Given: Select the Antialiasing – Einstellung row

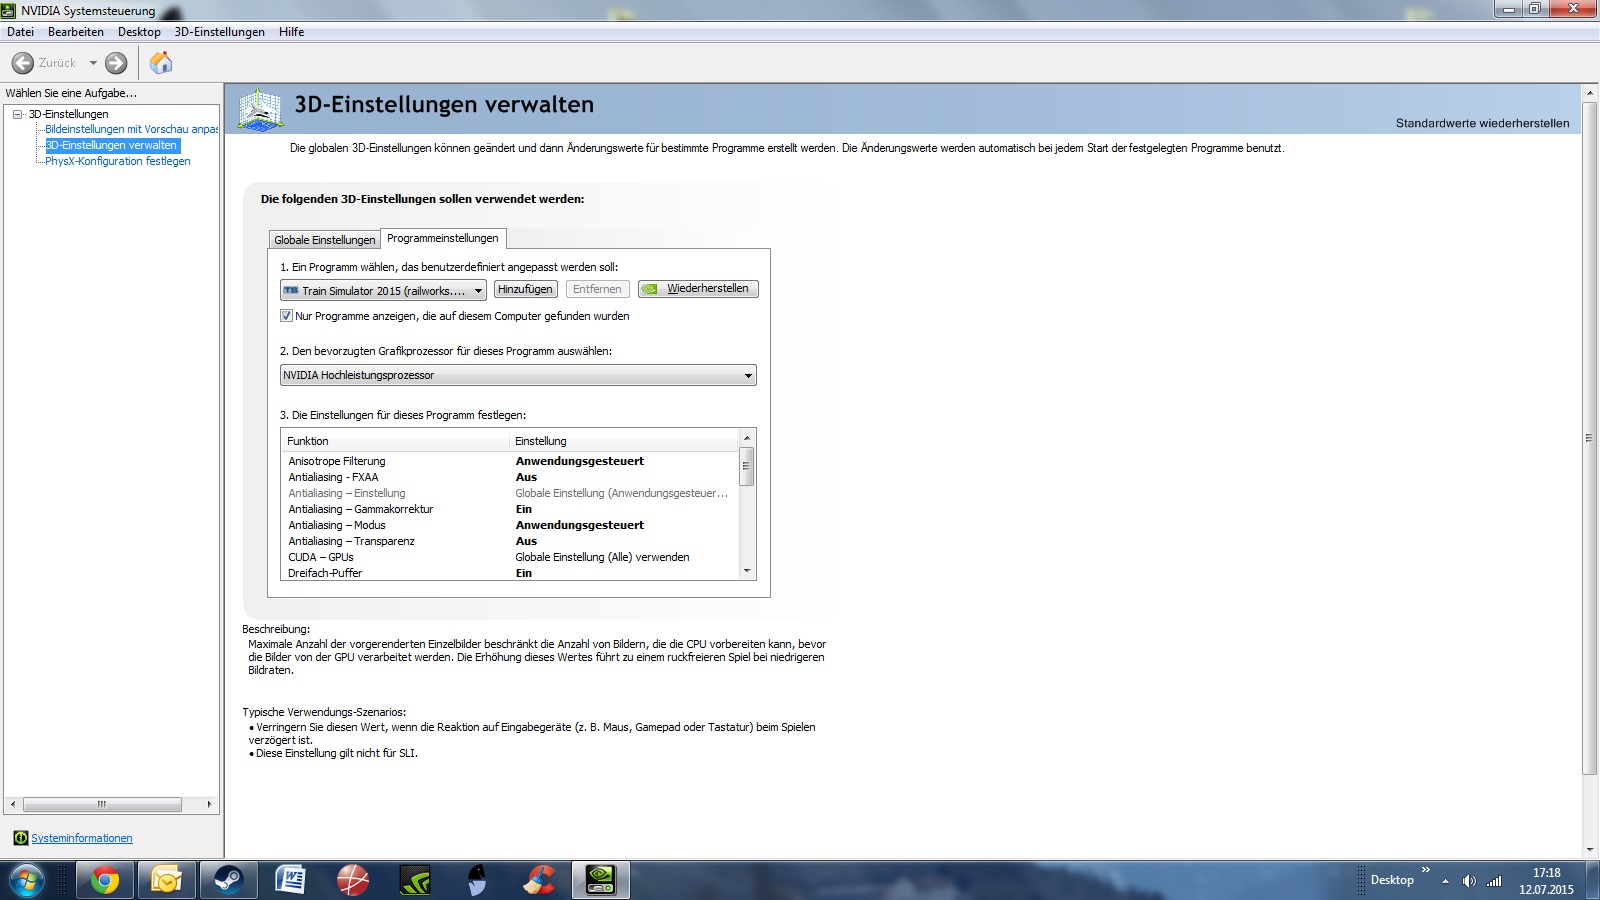Looking at the screenshot, I should 510,493.
